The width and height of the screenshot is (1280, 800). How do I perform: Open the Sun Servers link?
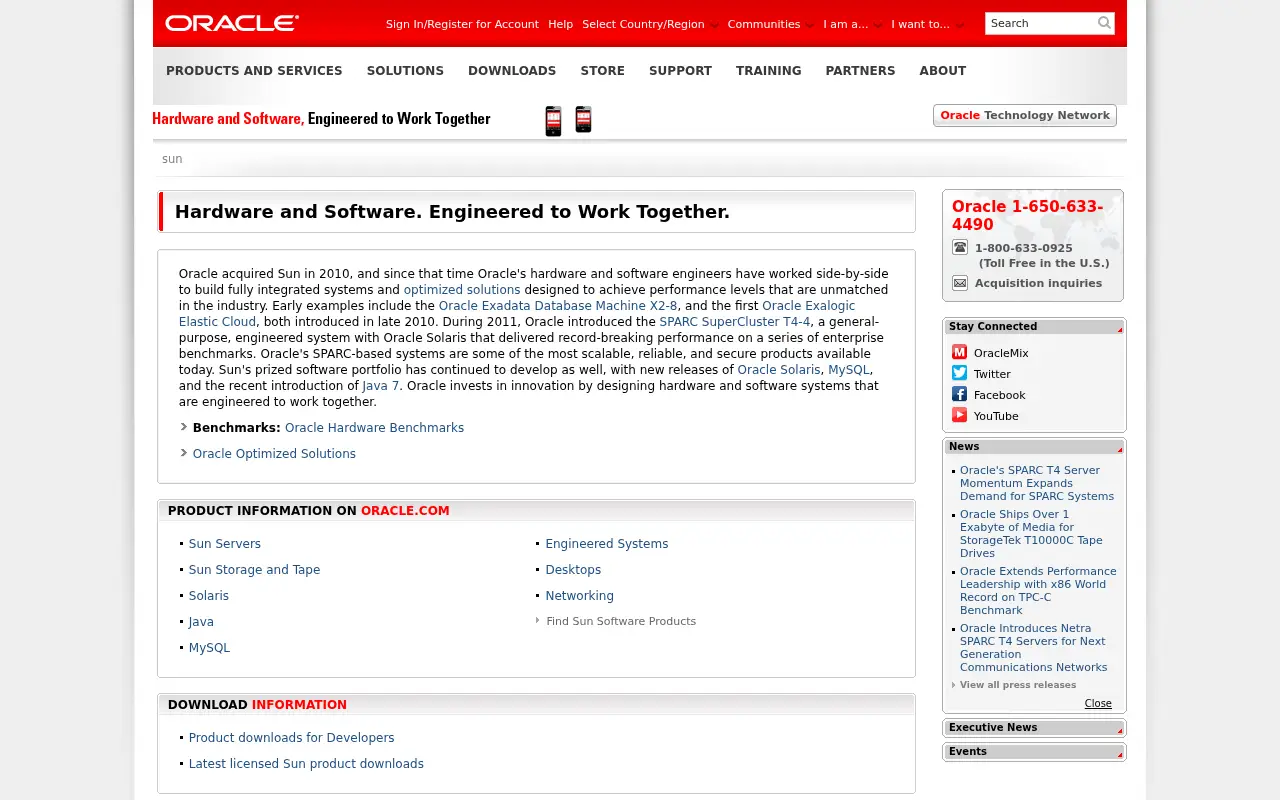[x=225, y=544]
